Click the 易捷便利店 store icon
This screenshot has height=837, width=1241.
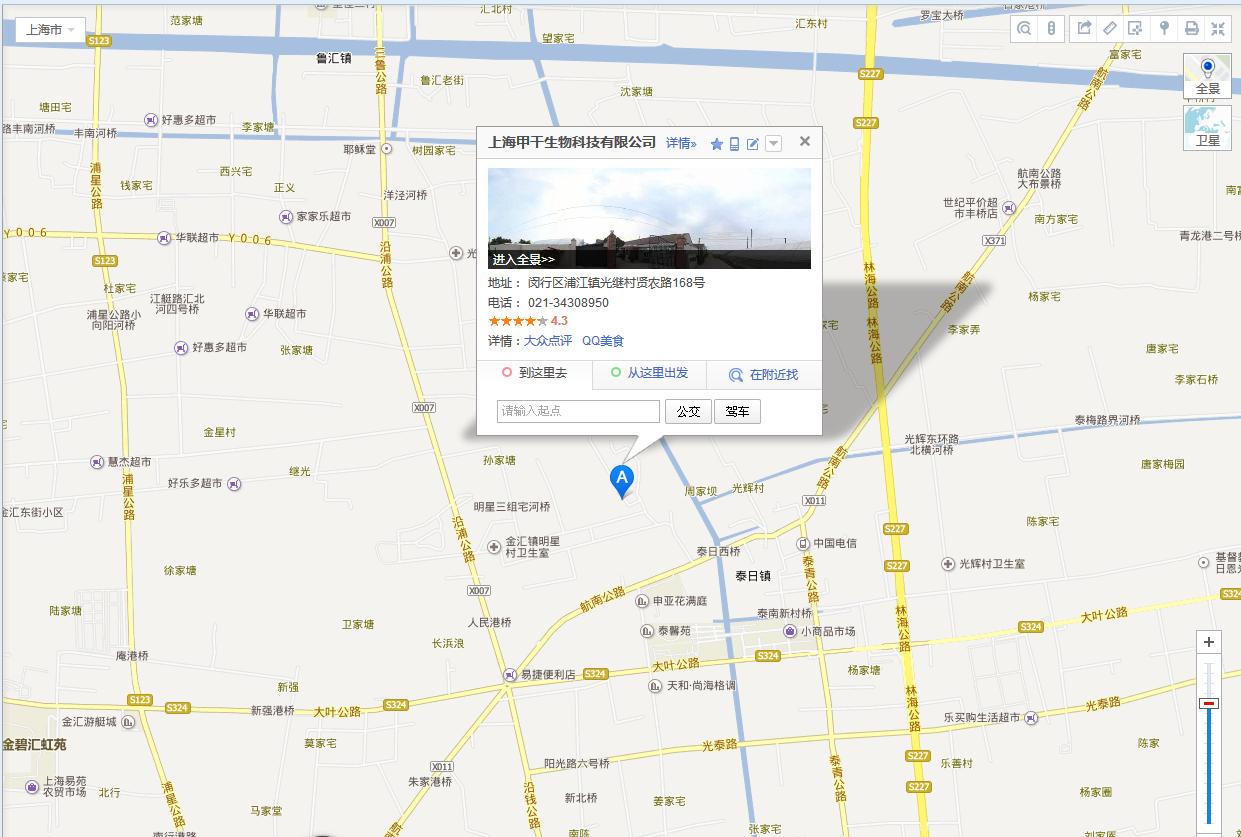point(510,675)
